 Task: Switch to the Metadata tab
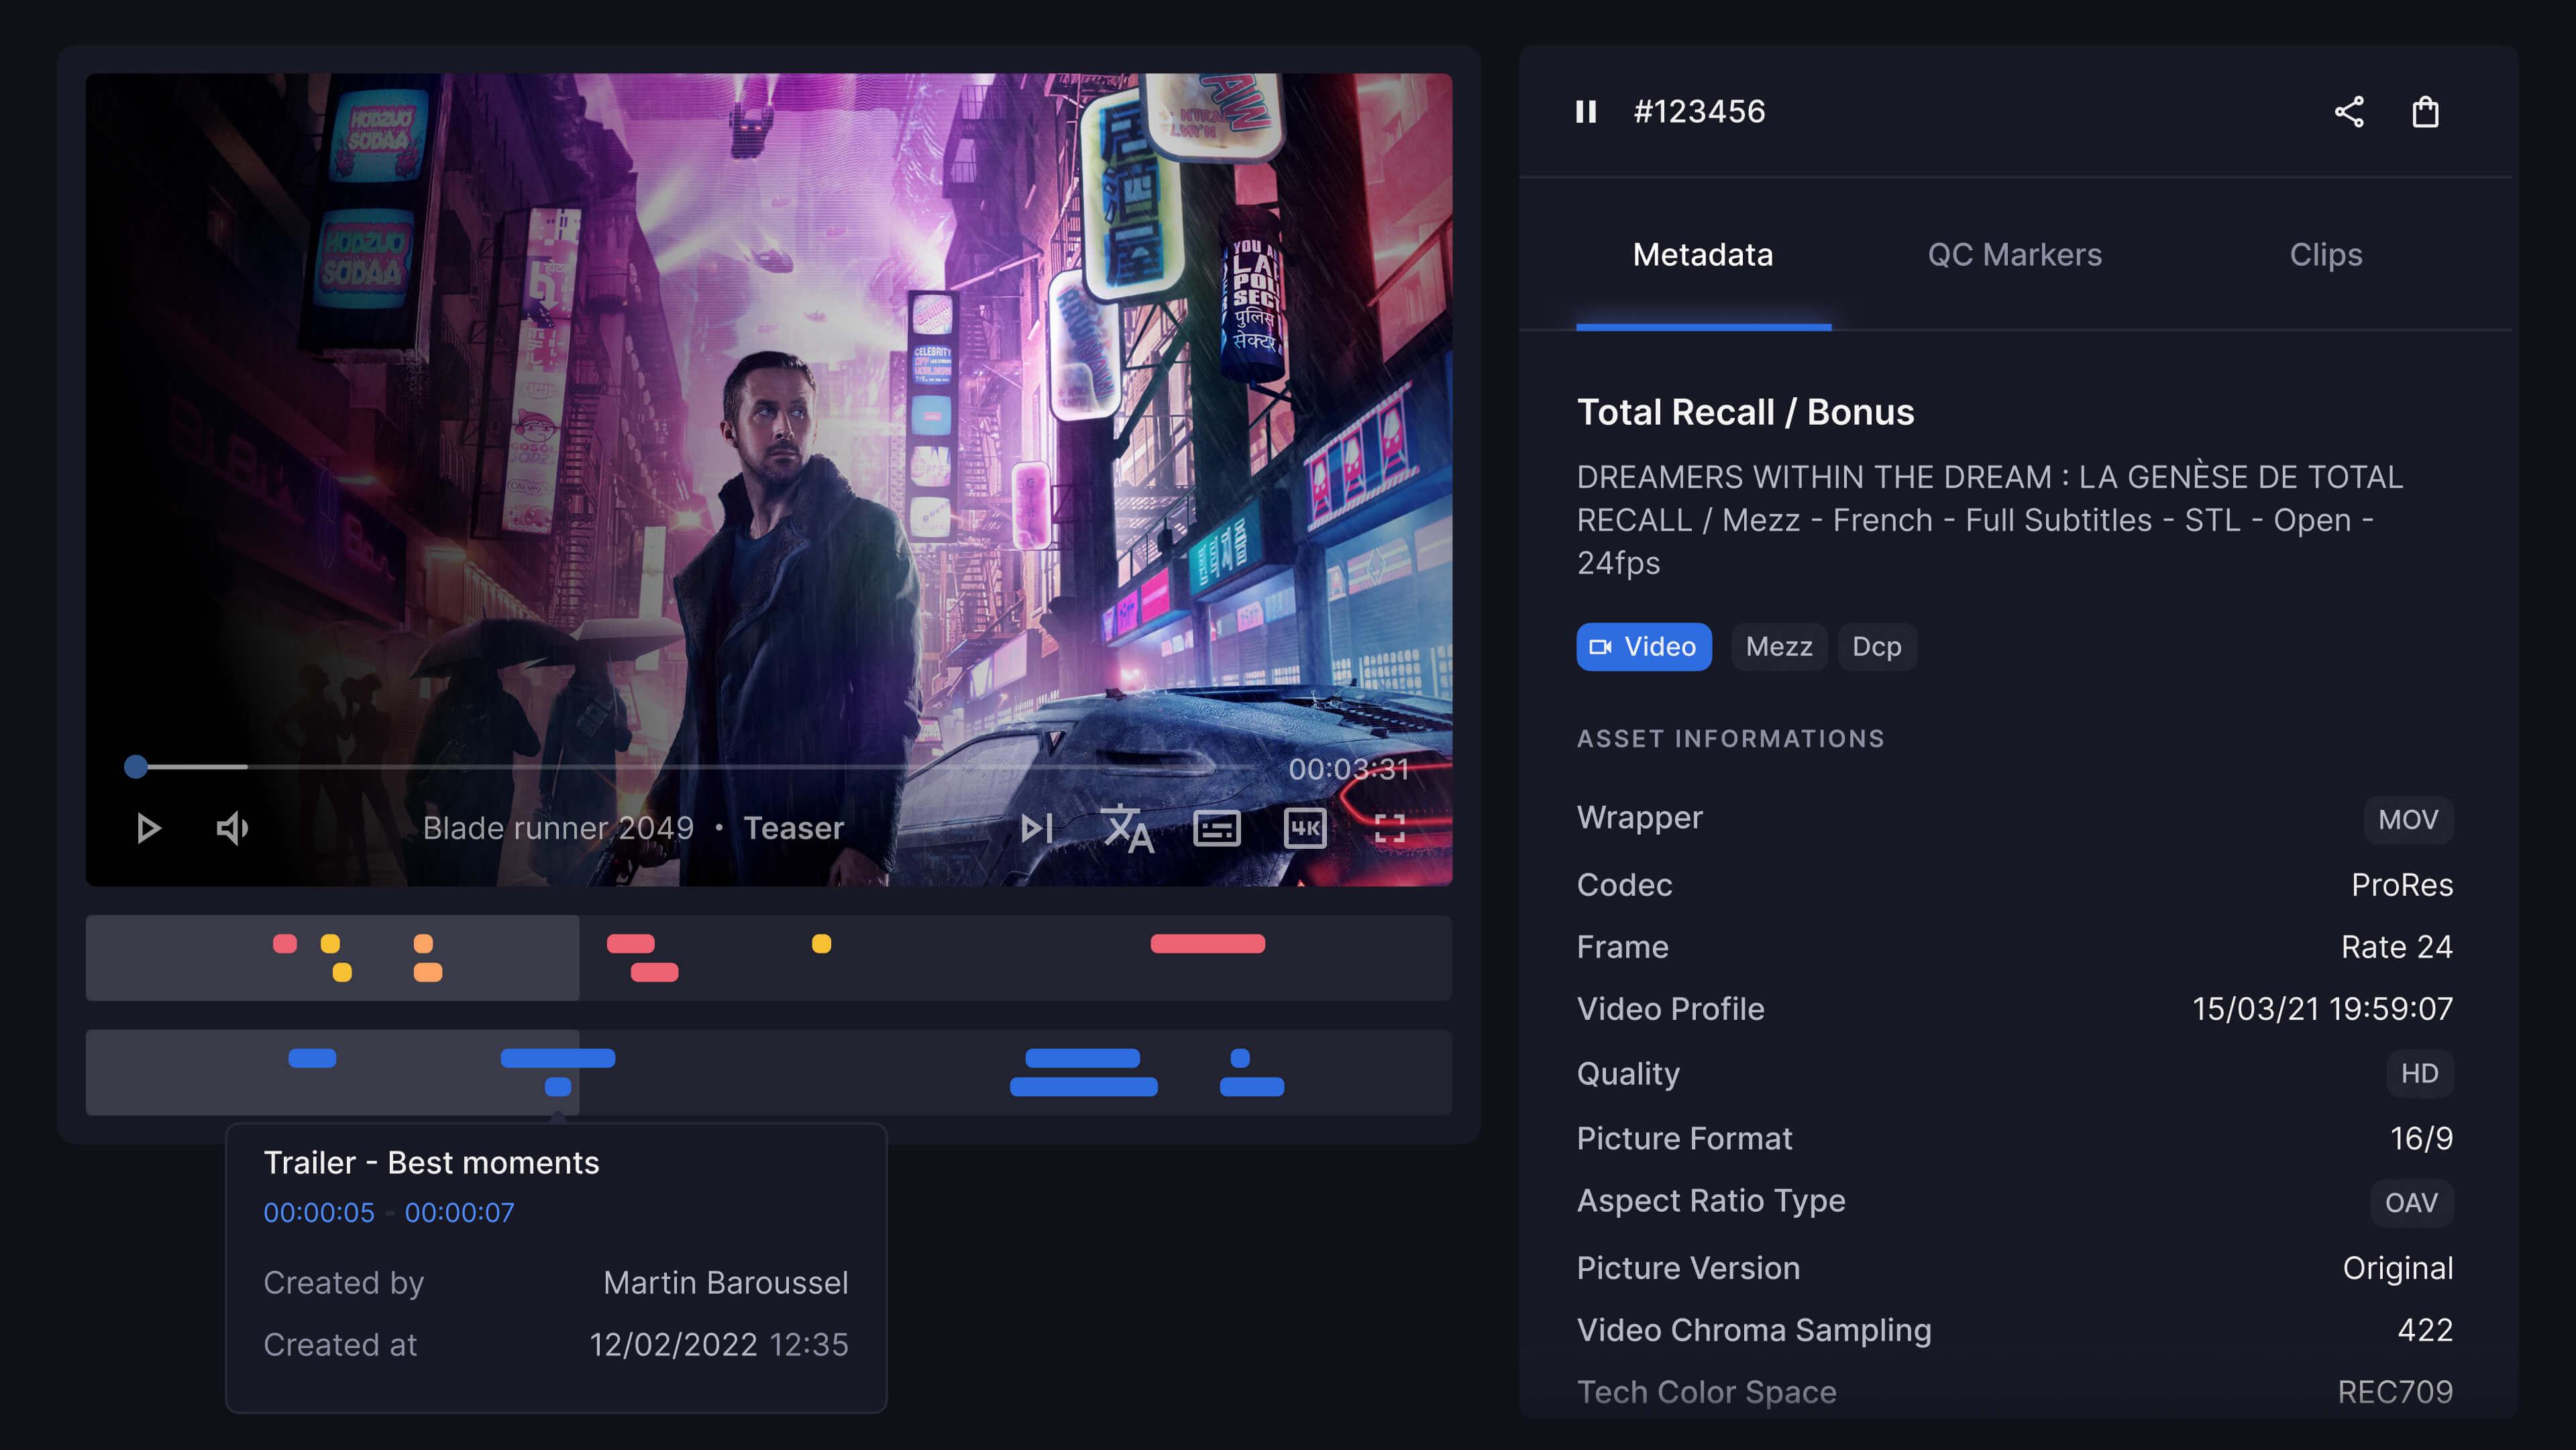pyautogui.click(x=1703, y=255)
